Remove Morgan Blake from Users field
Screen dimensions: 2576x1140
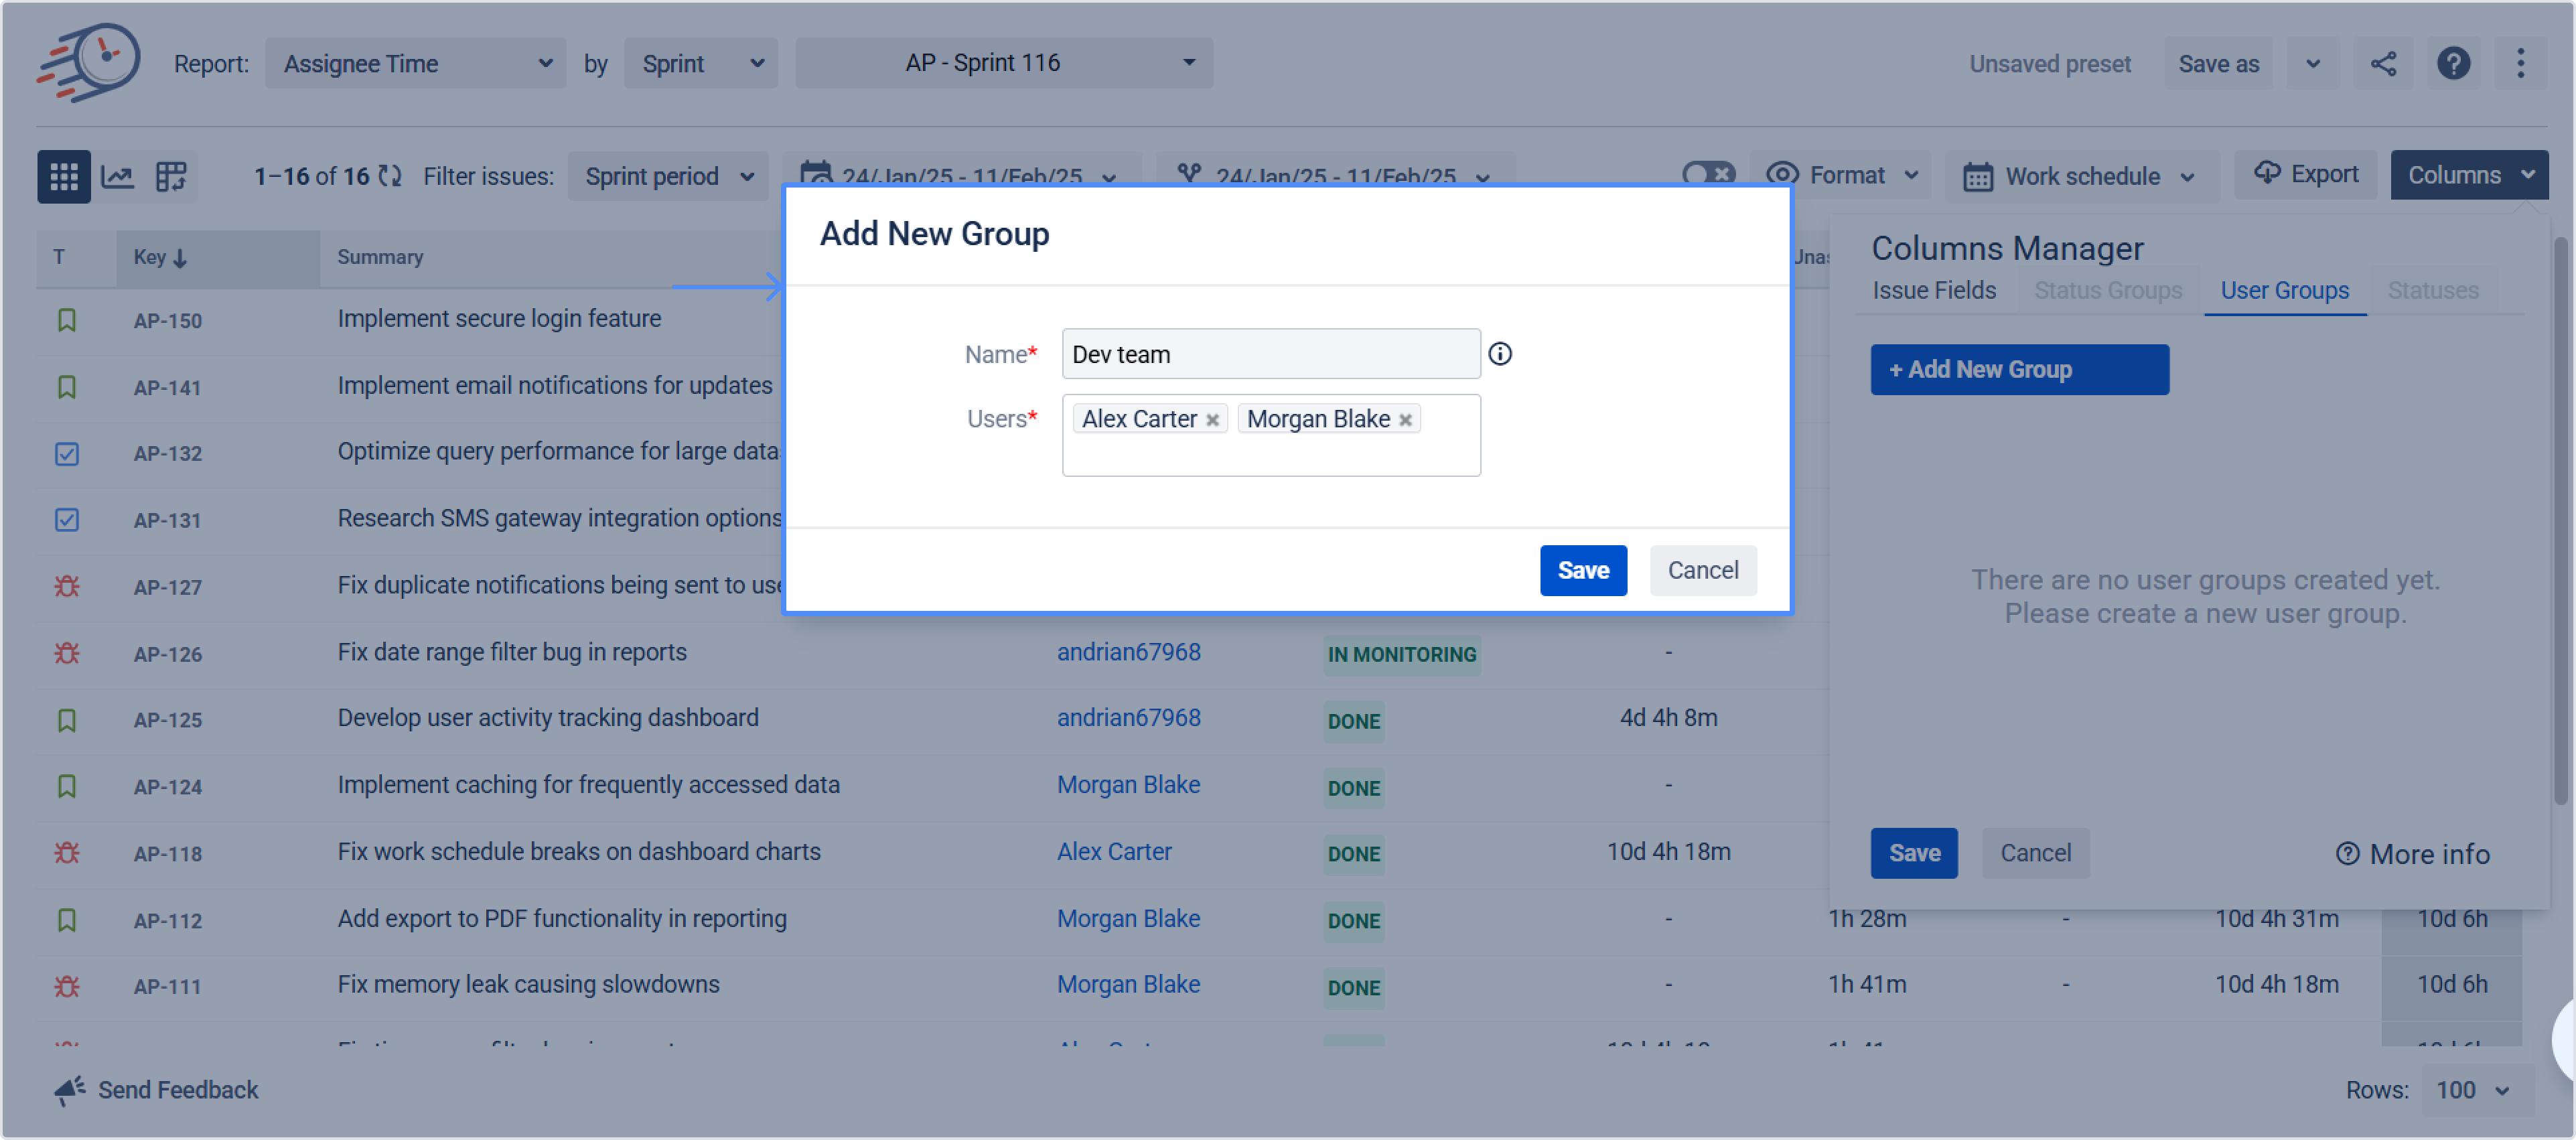pyautogui.click(x=1405, y=420)
